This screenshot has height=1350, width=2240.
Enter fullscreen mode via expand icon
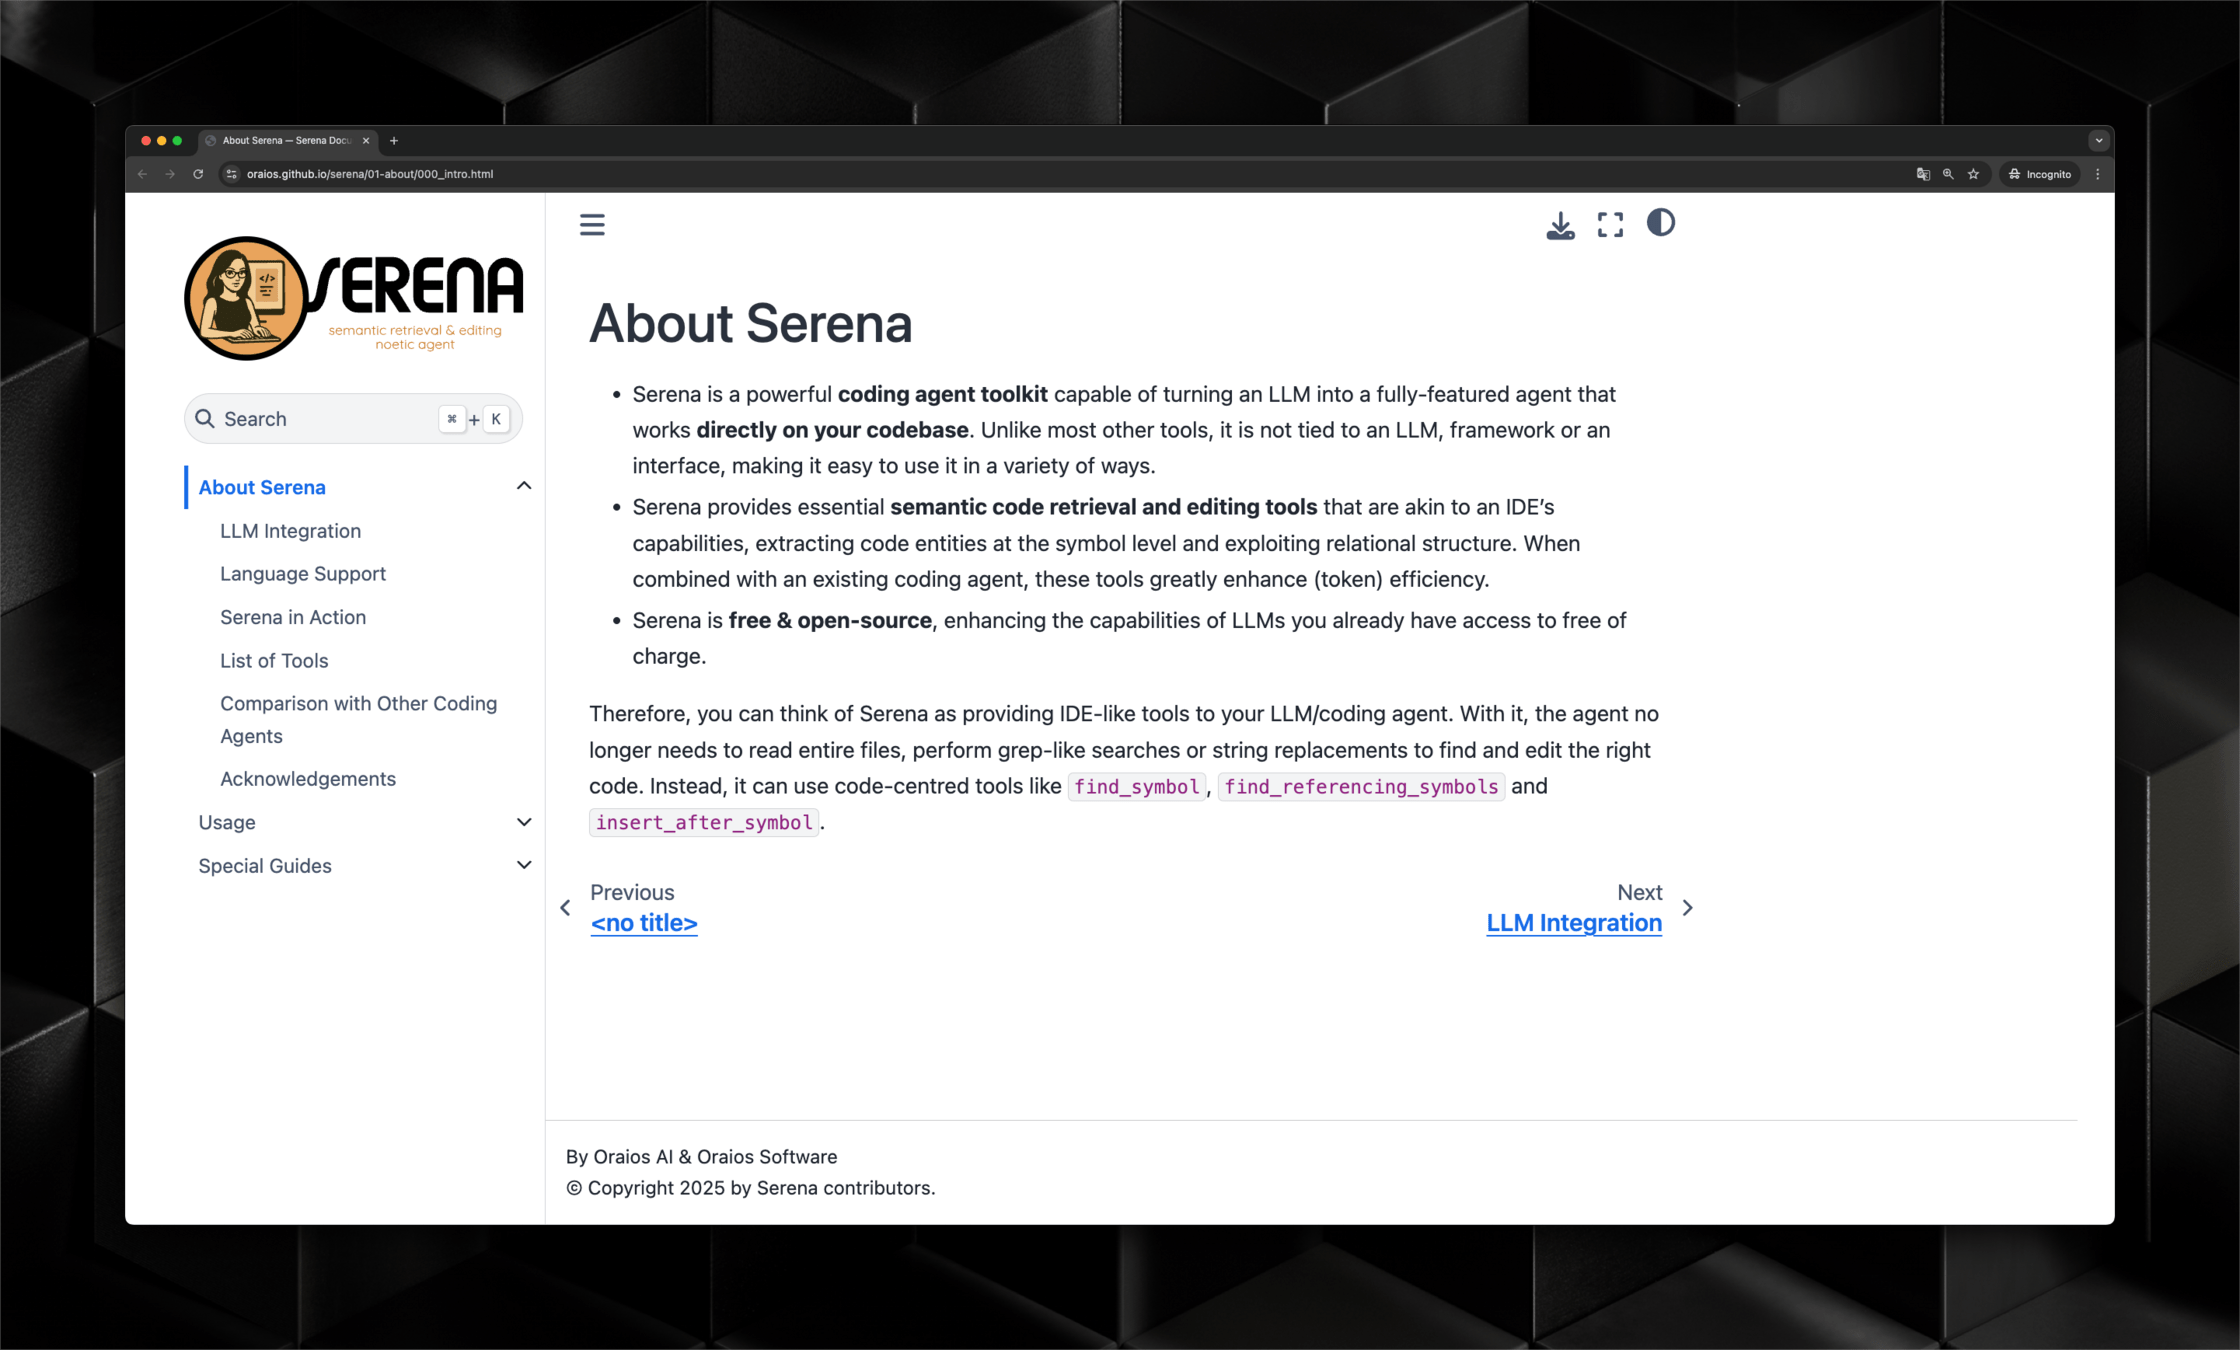(1610, 225)
